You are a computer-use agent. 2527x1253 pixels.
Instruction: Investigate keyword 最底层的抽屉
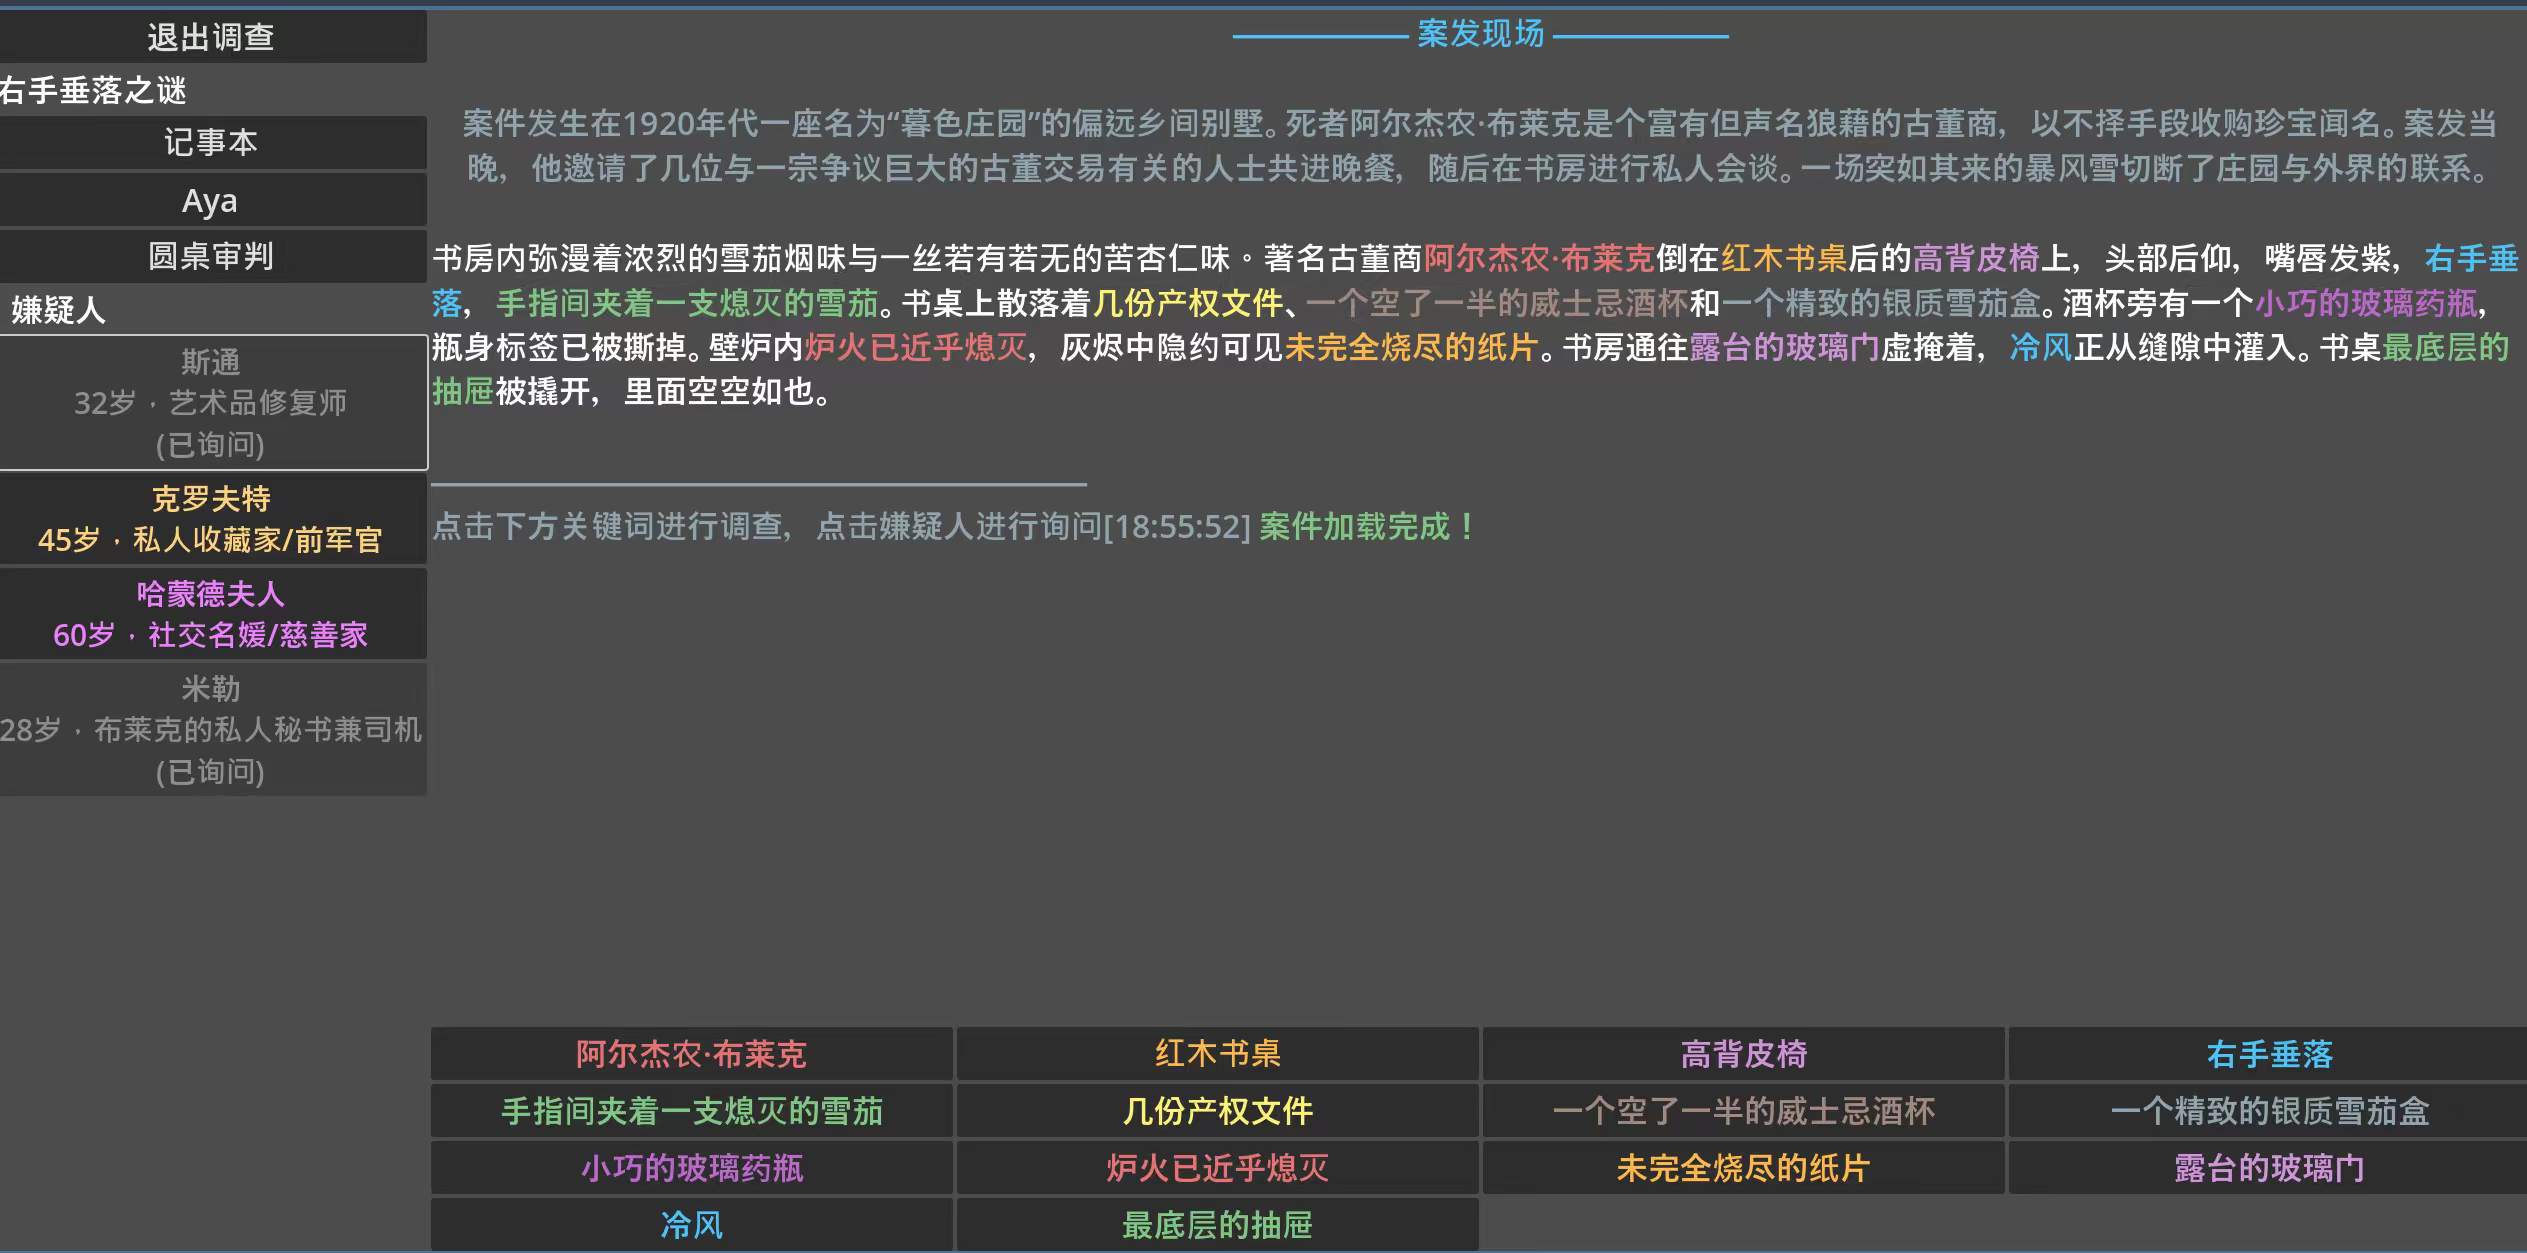pyautogui.click(x=1217, y=1225)
